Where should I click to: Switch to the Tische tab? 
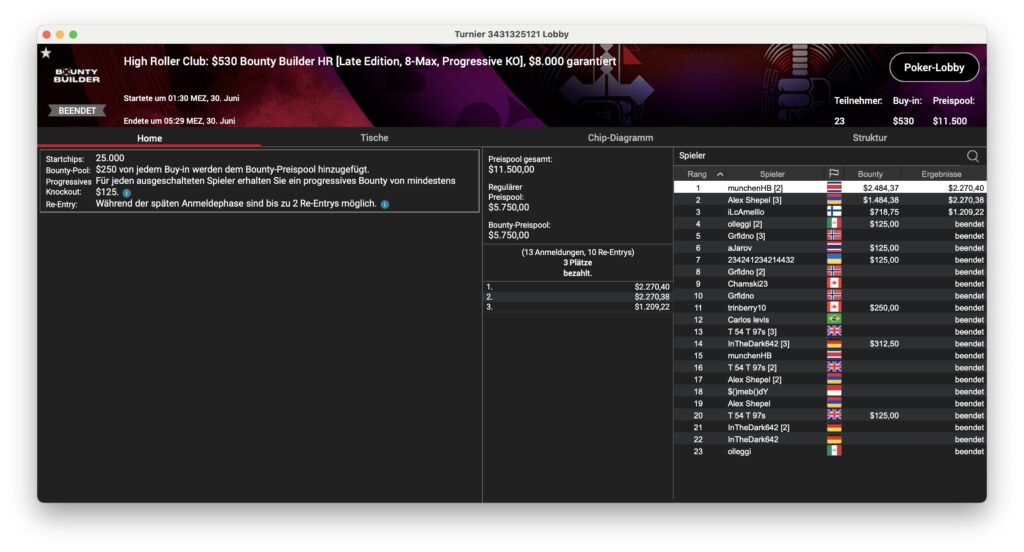374,138
